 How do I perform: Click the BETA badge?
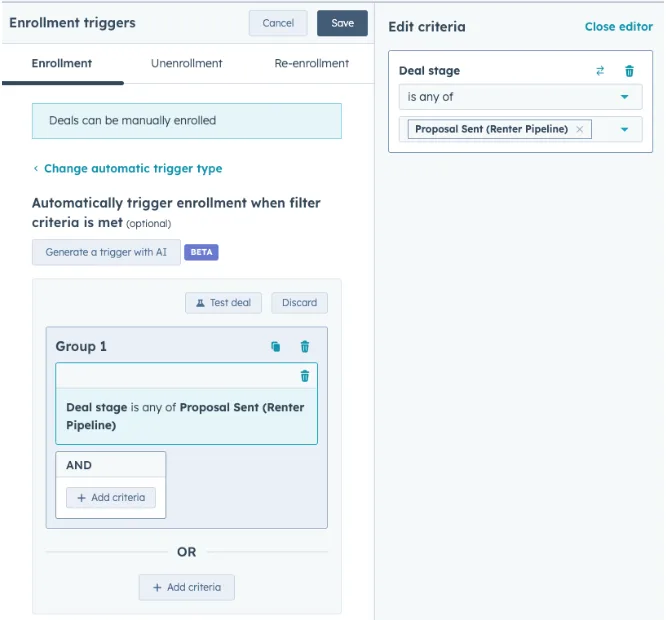pyautogui.click(x=201, y=252)
